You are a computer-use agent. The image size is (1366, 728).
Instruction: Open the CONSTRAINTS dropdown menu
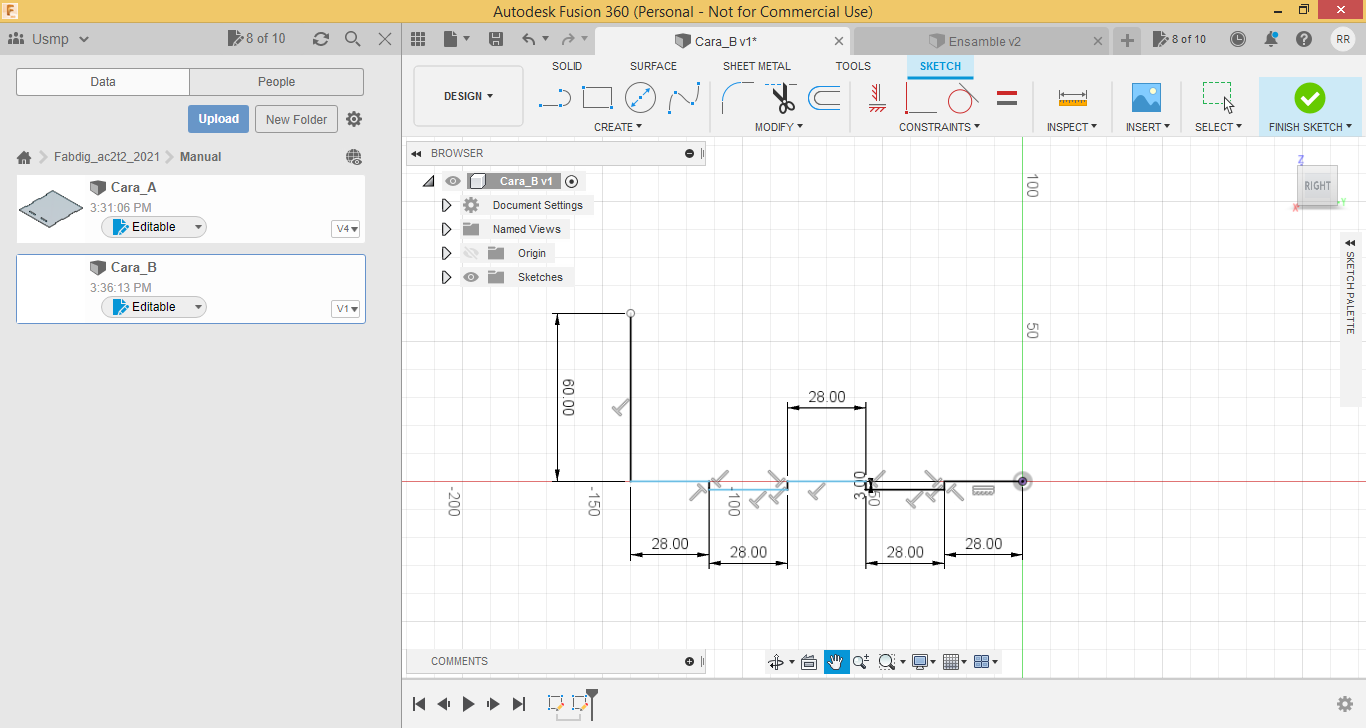939,127
